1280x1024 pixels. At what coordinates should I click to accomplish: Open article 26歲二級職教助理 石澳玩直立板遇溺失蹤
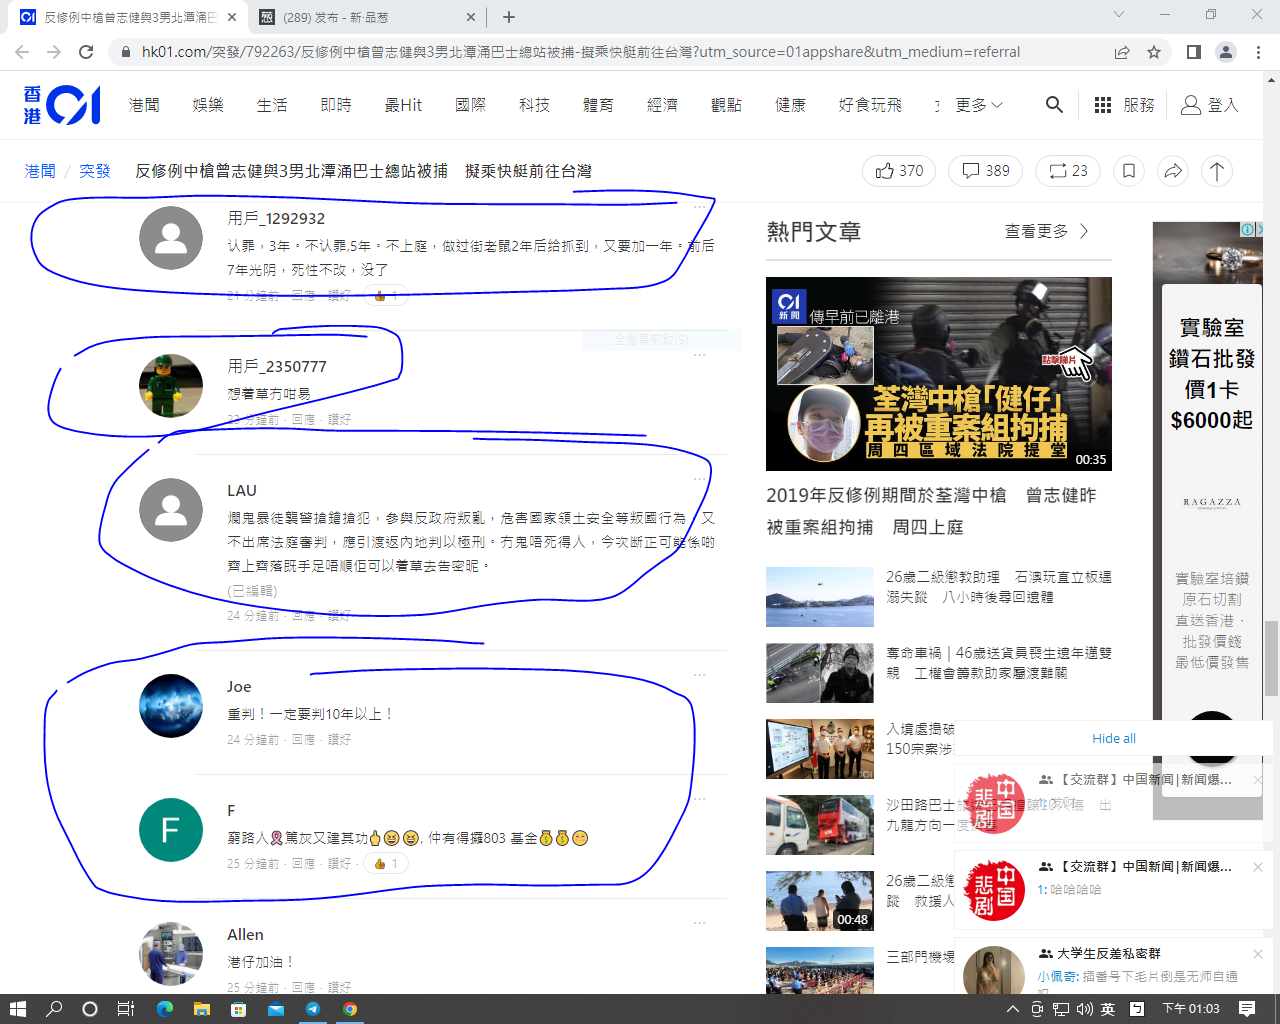click(x=999, y=587)
